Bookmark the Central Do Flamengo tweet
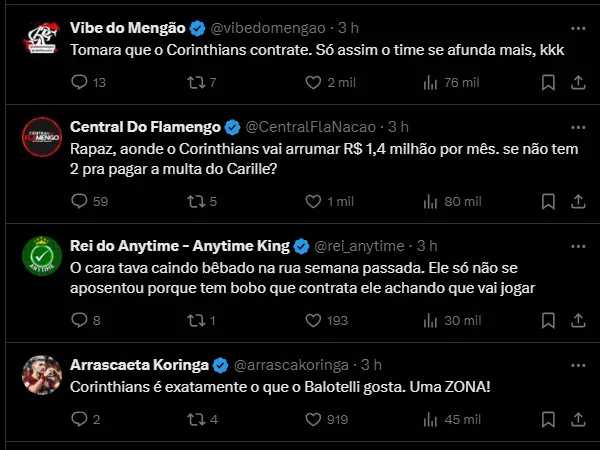The height and width of the screenshot is (450, 600). tap(547, 201)
